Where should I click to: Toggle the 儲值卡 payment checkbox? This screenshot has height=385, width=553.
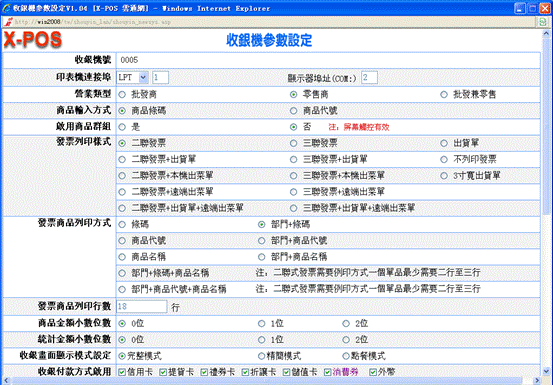(x=286, y=372)
